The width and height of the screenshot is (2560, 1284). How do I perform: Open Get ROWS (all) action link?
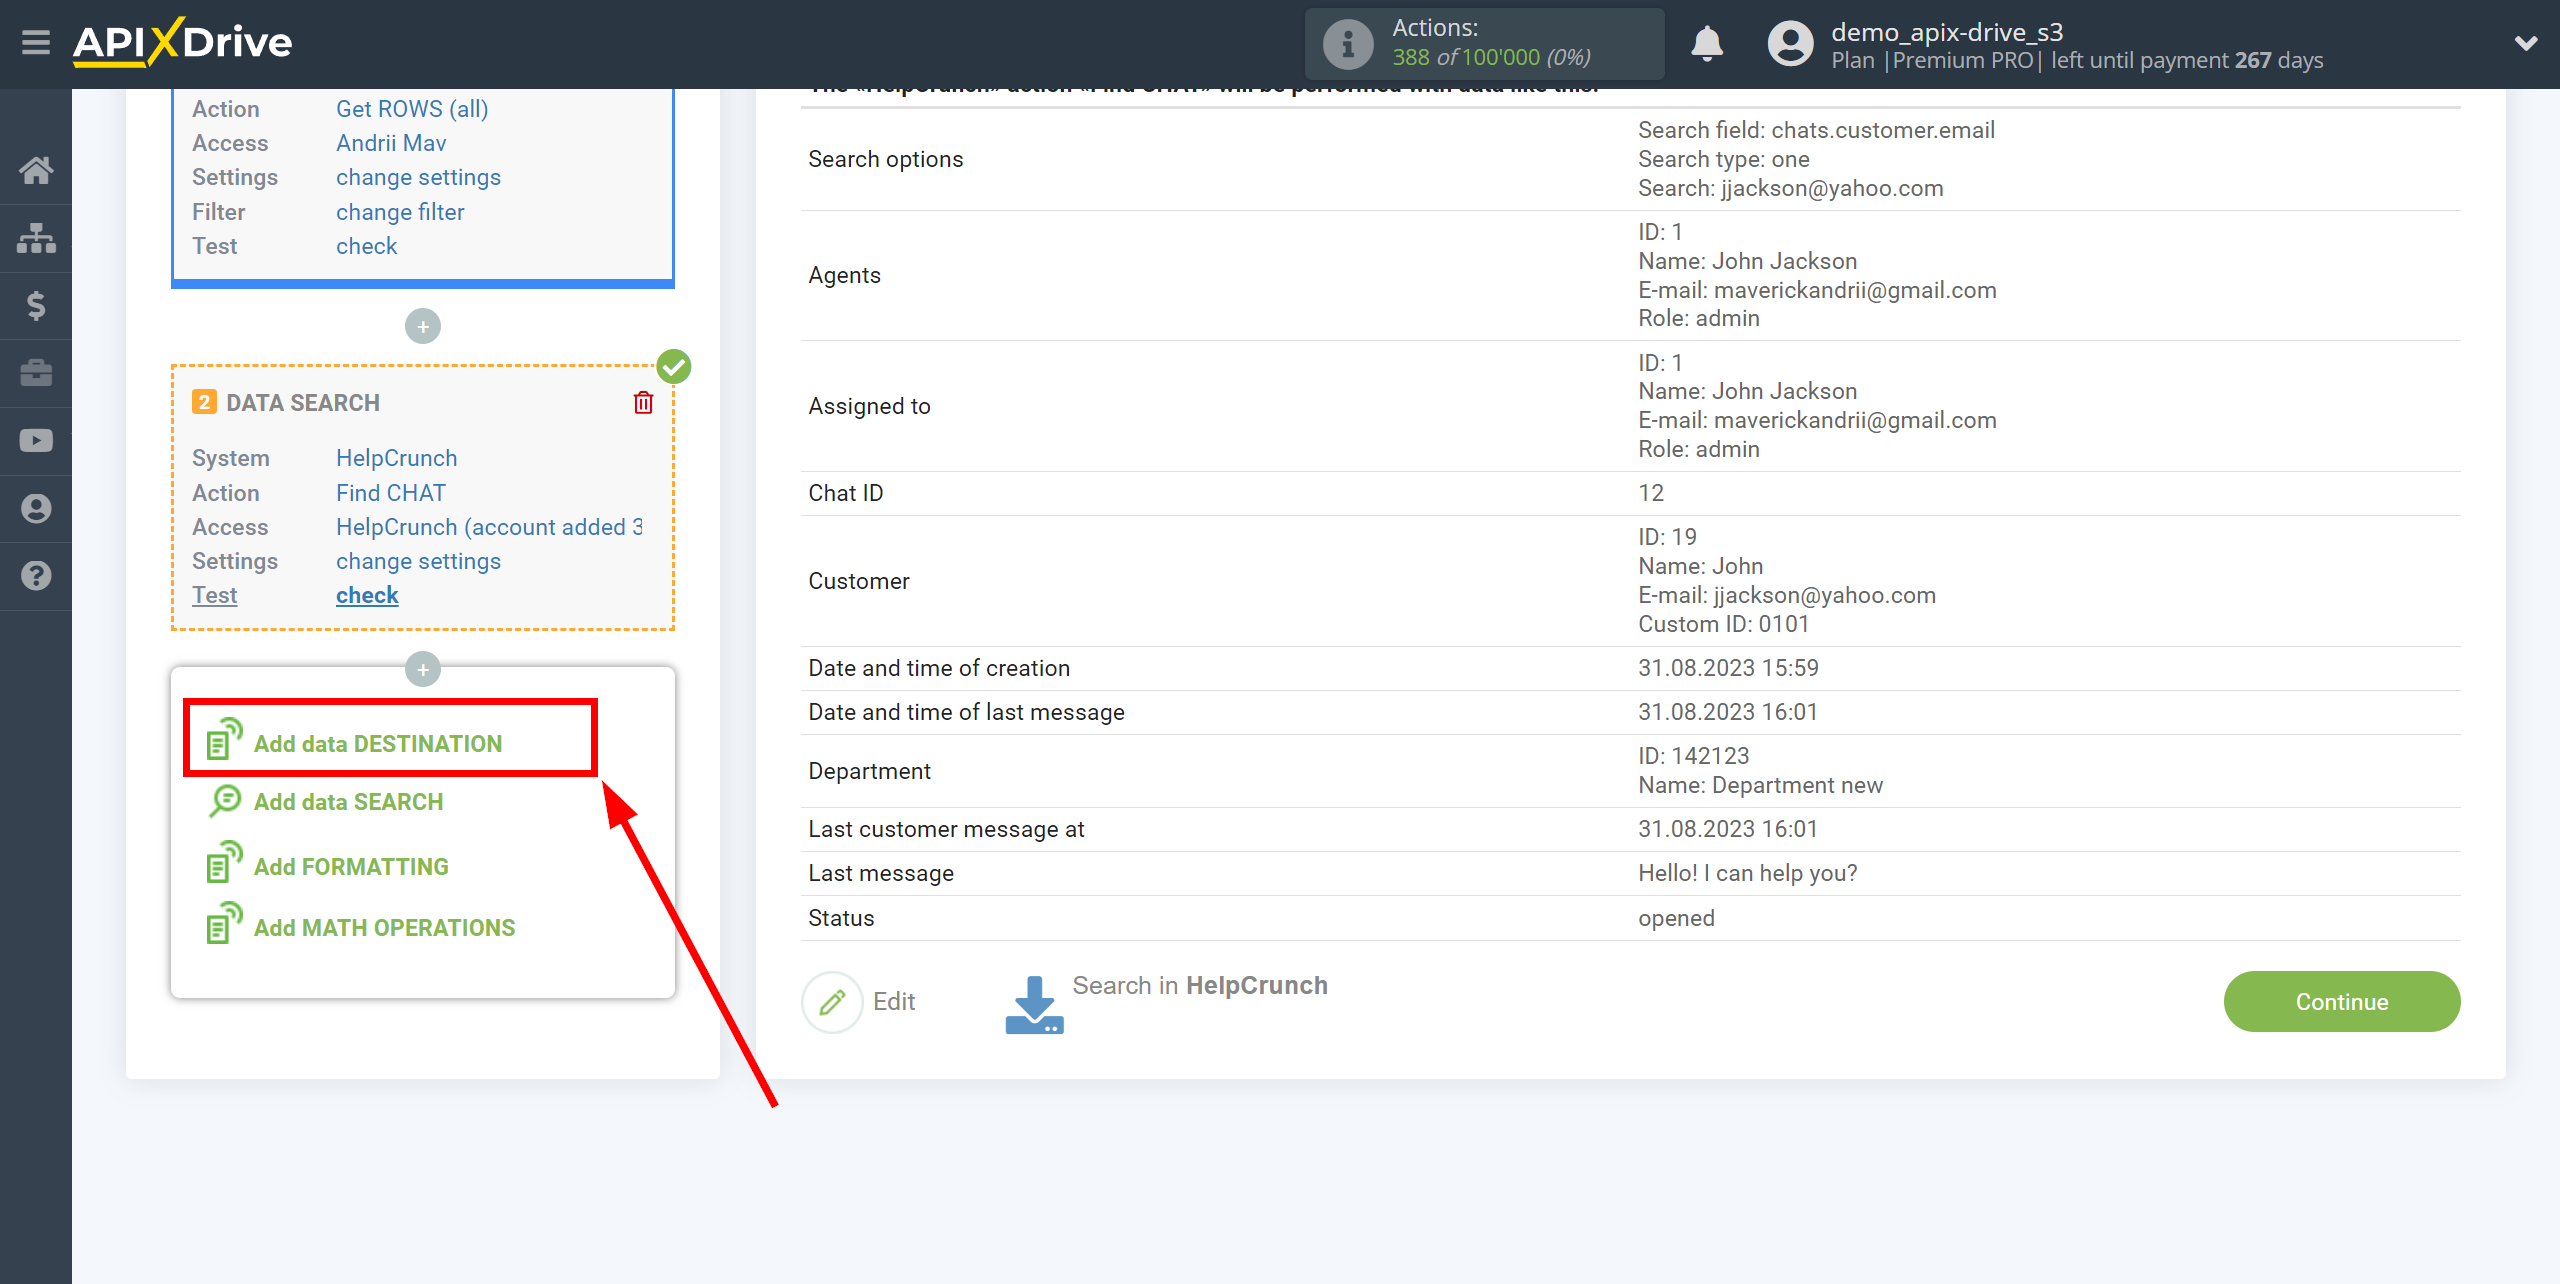coord(412,109)
